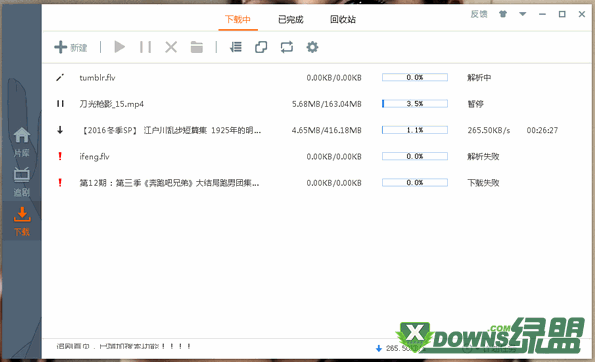Start selected download with play icon
Screen dimensions: 595x362
pos(120,47)
